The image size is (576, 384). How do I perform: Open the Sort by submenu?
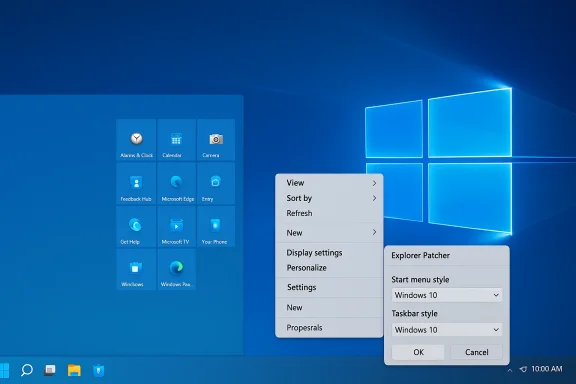pyautogui.click(x=329, y=198)
